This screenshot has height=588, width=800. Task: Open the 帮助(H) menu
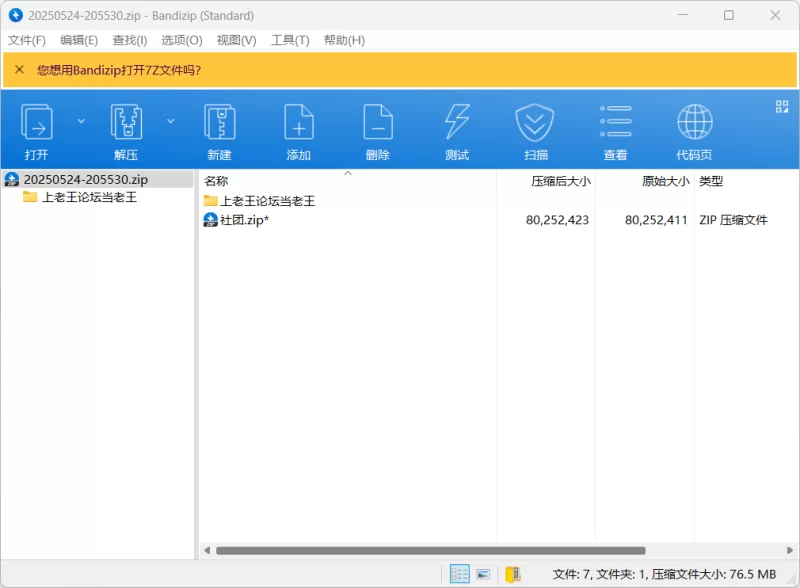(x=344, y=40)
